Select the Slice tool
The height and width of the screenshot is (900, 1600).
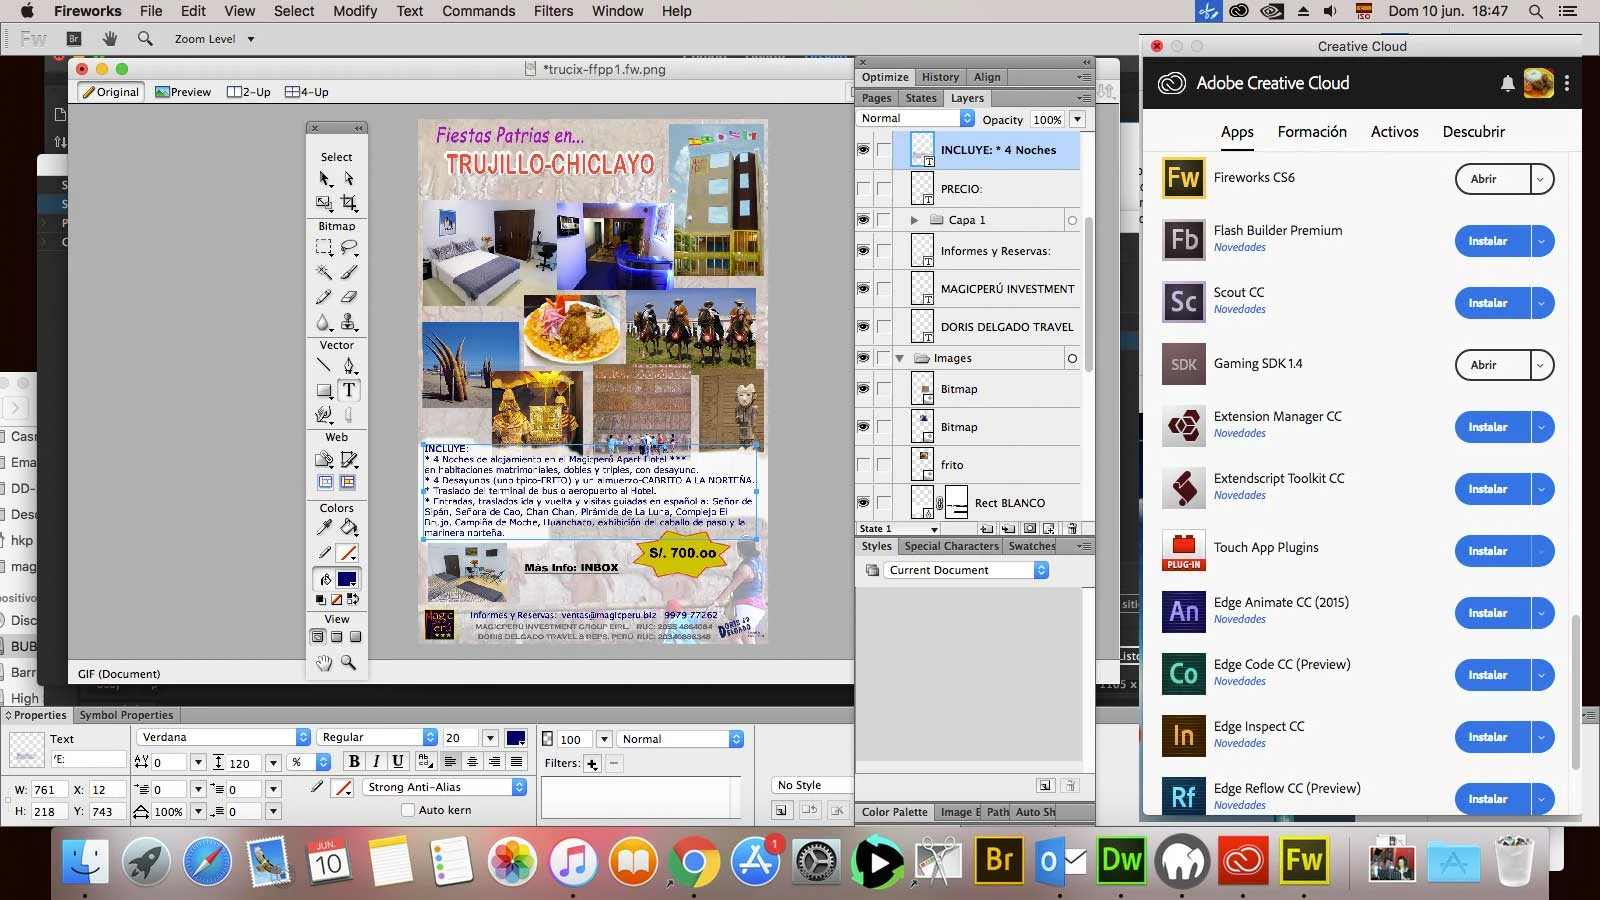click(349, 460)
